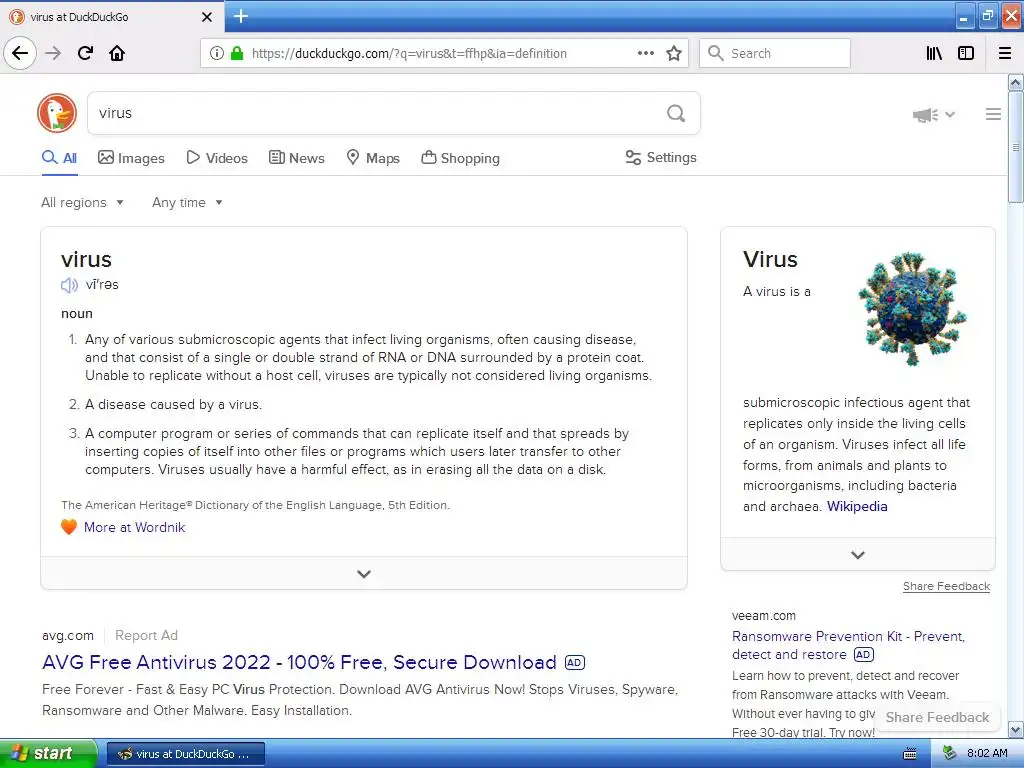Click the avg.com domain text
Screen dimensions: 1024x768
coord(68,635)
